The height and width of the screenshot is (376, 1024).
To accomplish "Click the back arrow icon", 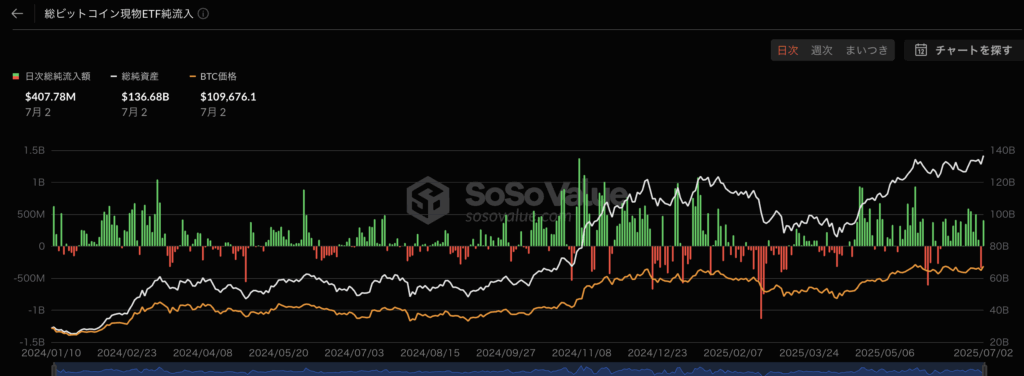I will coord(18,14).
